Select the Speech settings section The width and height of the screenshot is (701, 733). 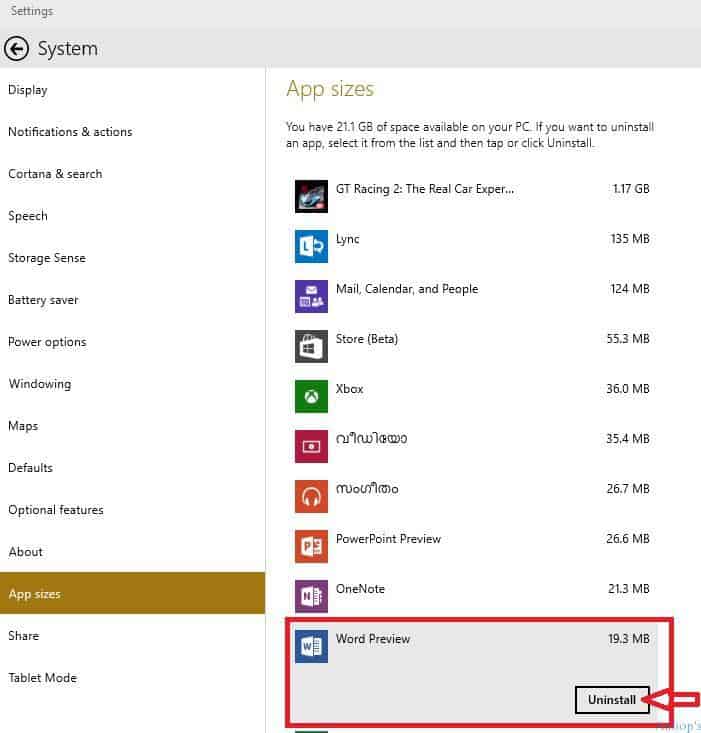132,216
